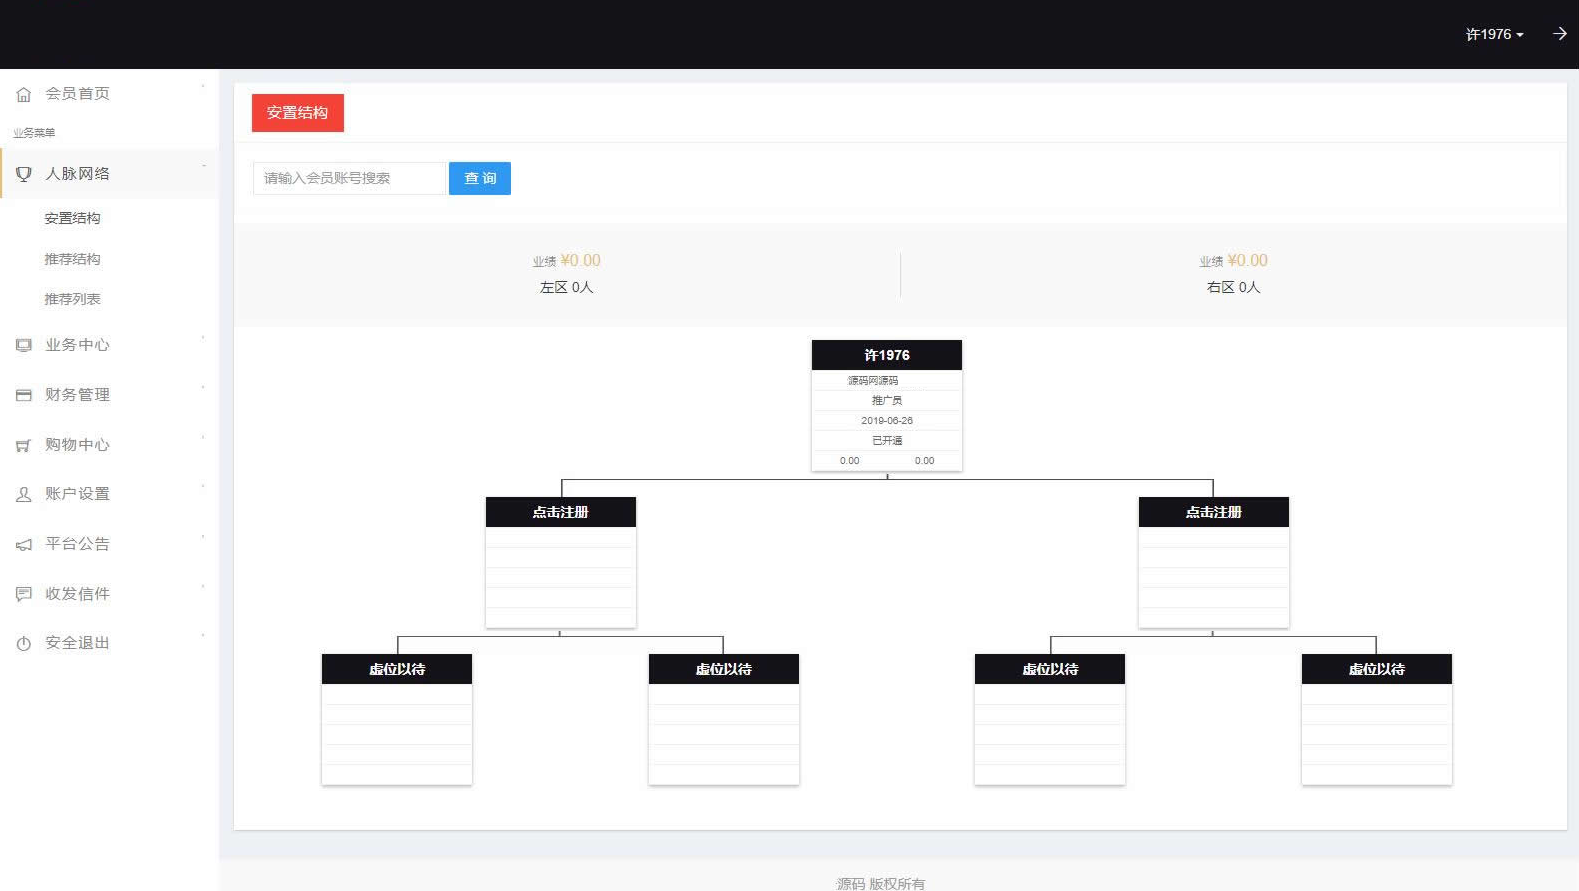Select the 许1976 root node header

click(887, 355)
